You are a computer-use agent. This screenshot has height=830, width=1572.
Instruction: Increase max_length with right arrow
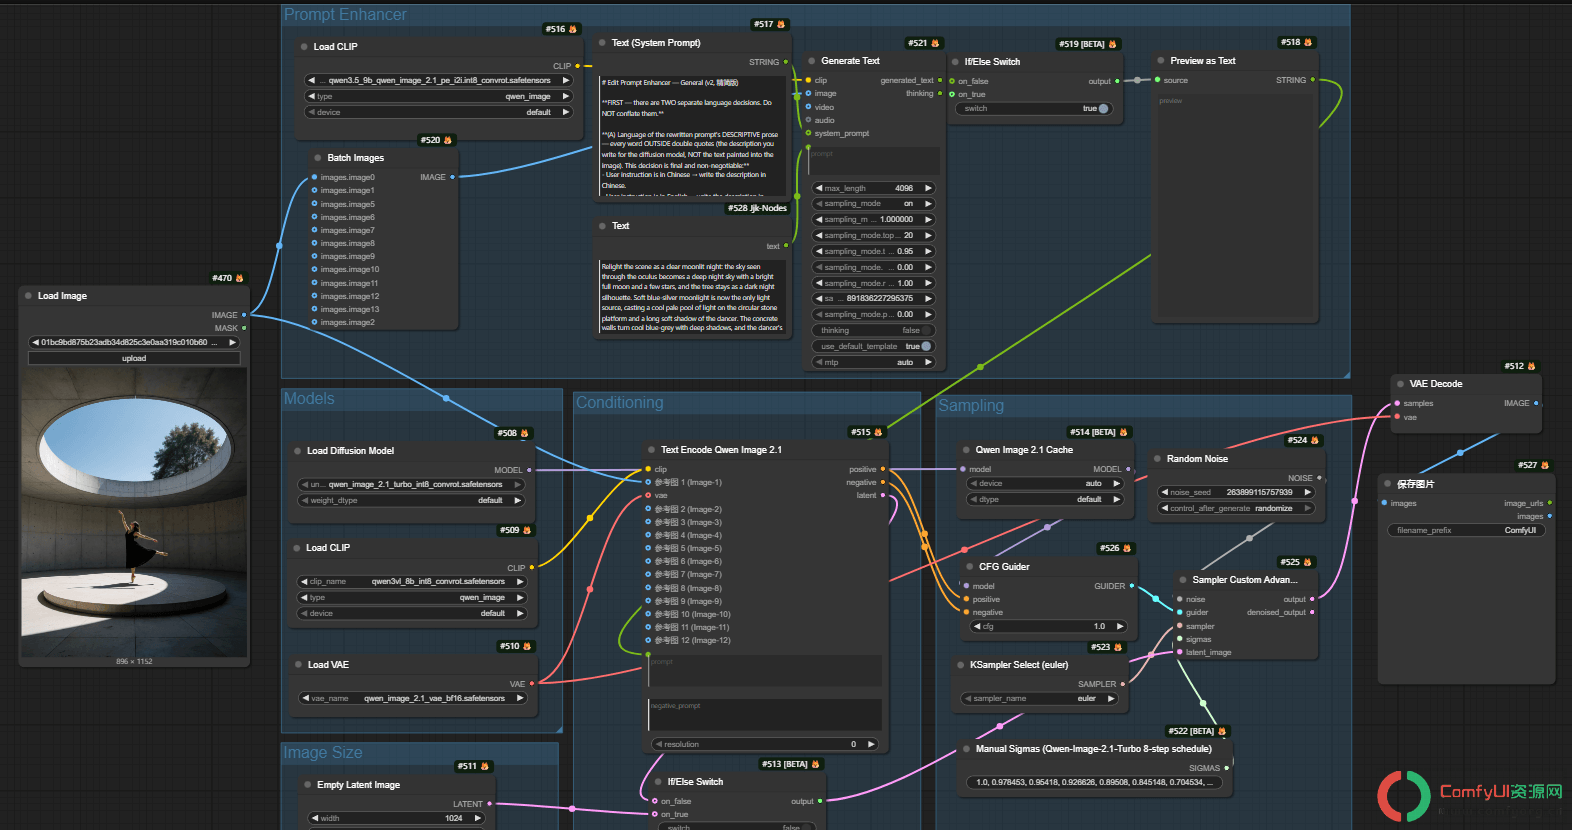[928, 188]
